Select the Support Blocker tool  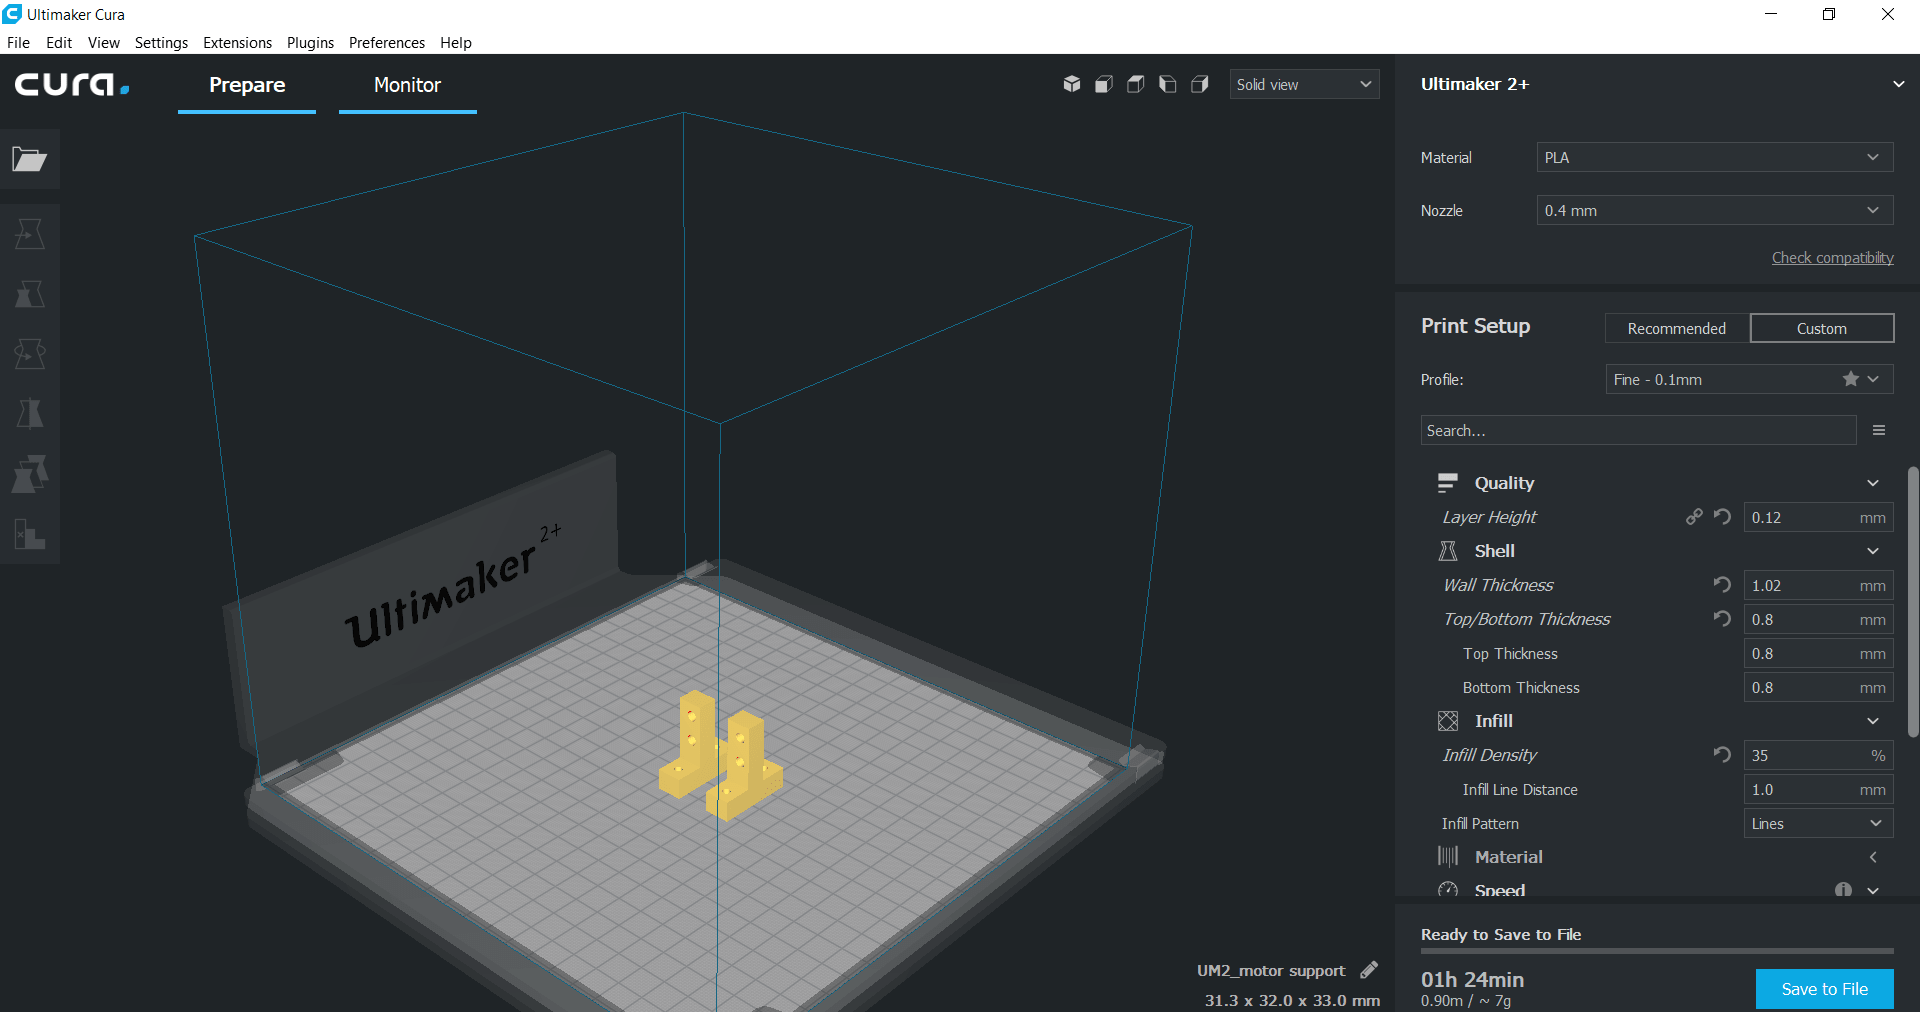click(29, 534)
